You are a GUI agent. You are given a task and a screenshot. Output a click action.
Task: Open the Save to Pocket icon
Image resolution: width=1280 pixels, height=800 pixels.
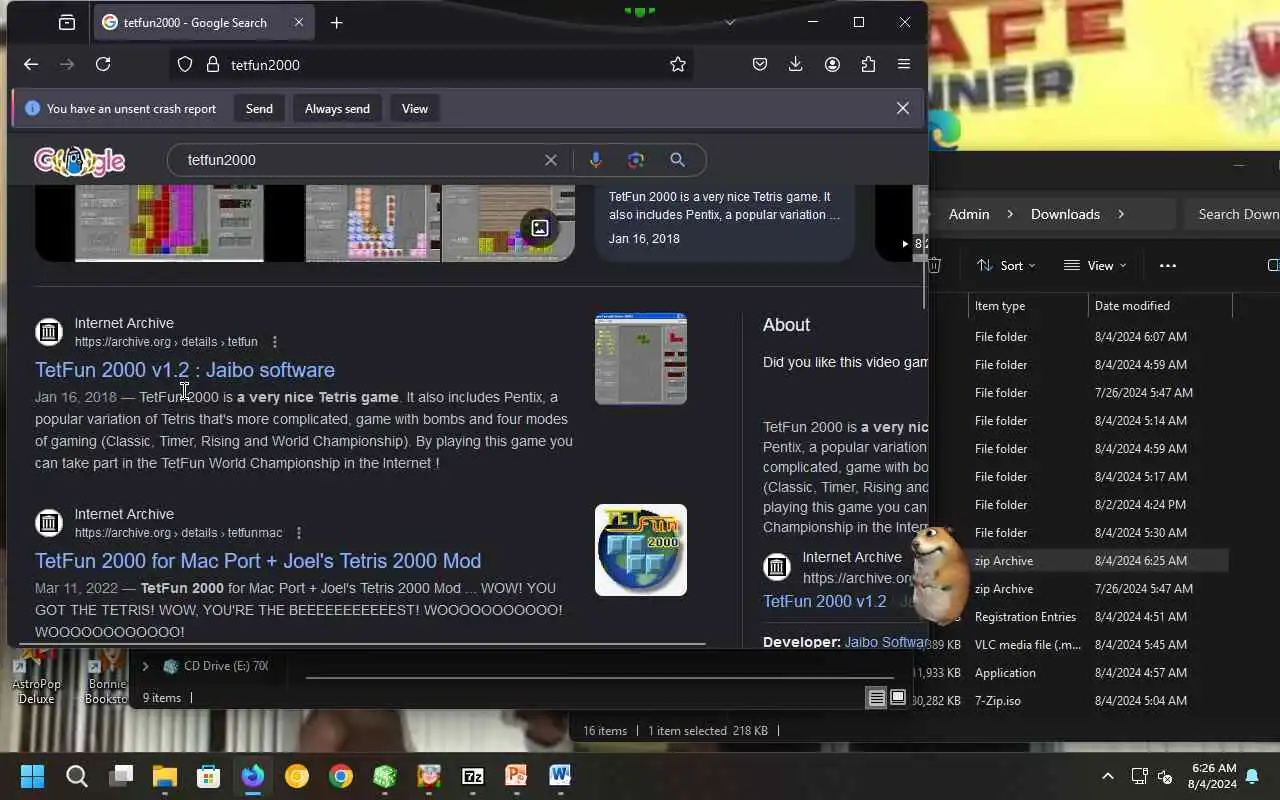coord(760,64)
